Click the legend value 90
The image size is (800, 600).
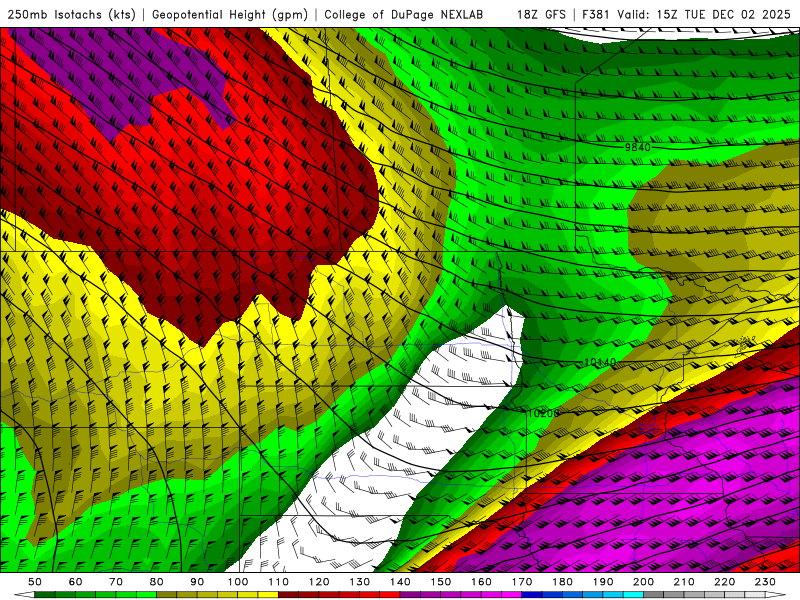click(x=197, y=582)
